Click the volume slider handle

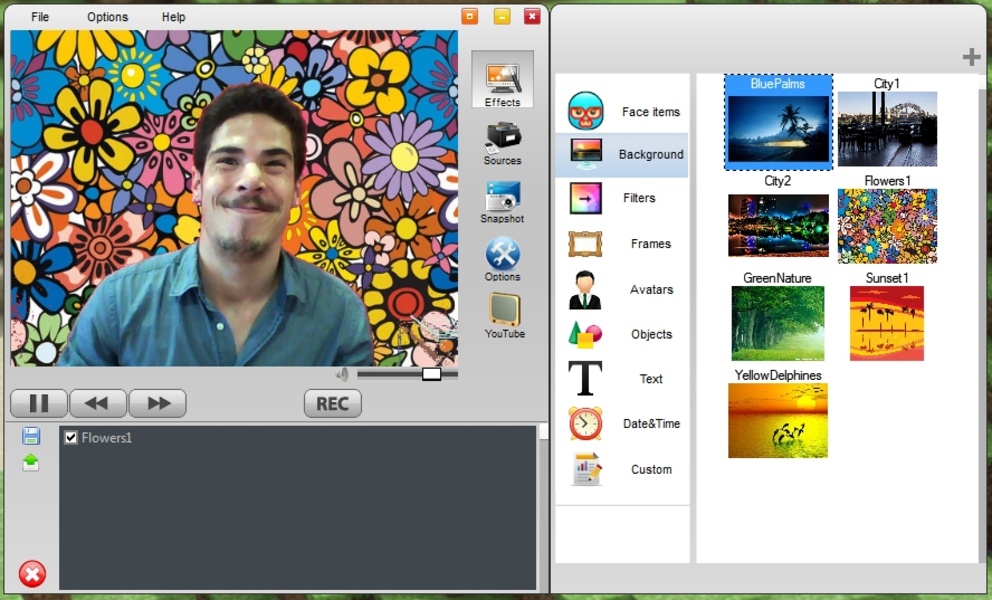(x=431, y=374)
